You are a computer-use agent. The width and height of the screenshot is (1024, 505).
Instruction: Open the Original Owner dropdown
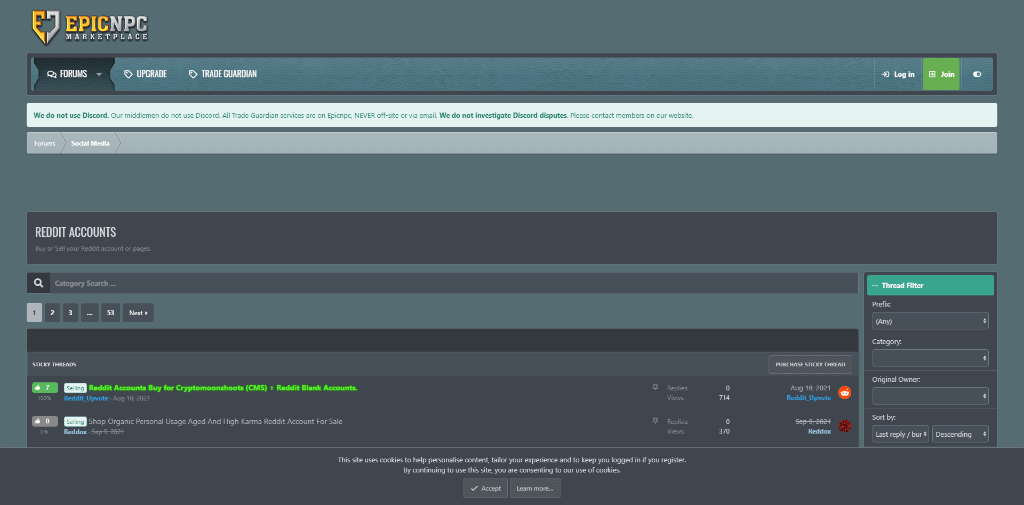[930, 396]
